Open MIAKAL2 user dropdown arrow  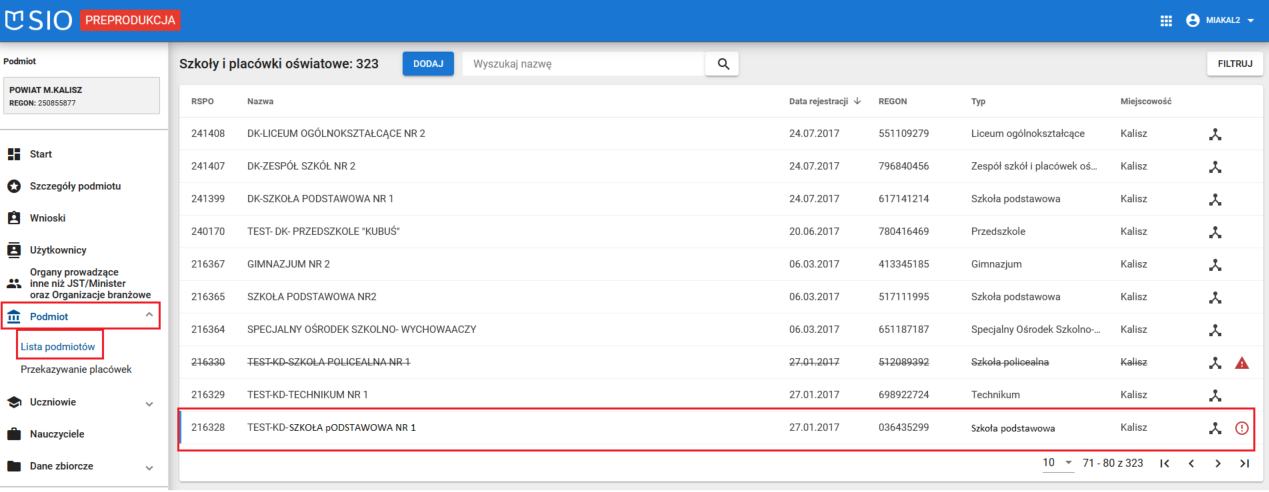point(1250,20)
